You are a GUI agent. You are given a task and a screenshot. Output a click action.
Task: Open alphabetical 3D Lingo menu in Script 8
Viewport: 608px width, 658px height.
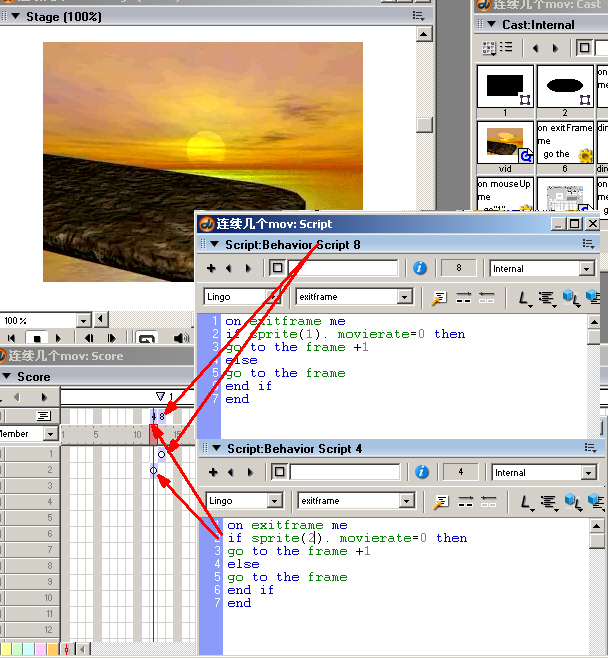pos(572,298)
